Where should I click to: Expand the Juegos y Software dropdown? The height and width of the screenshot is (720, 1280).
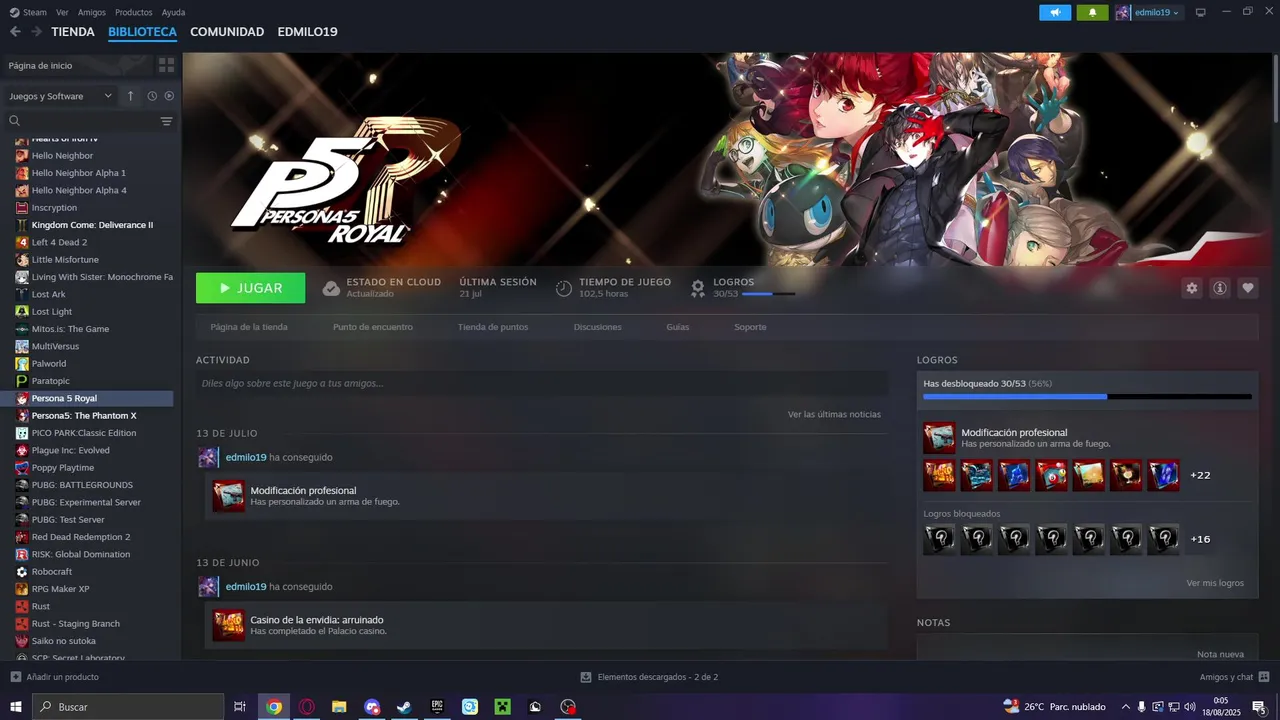point(61,96)
